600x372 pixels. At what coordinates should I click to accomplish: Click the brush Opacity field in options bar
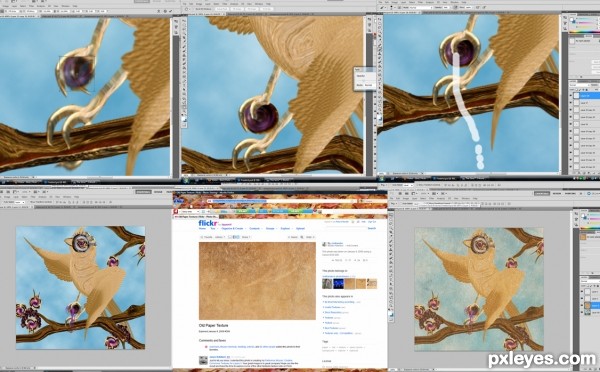446,7
